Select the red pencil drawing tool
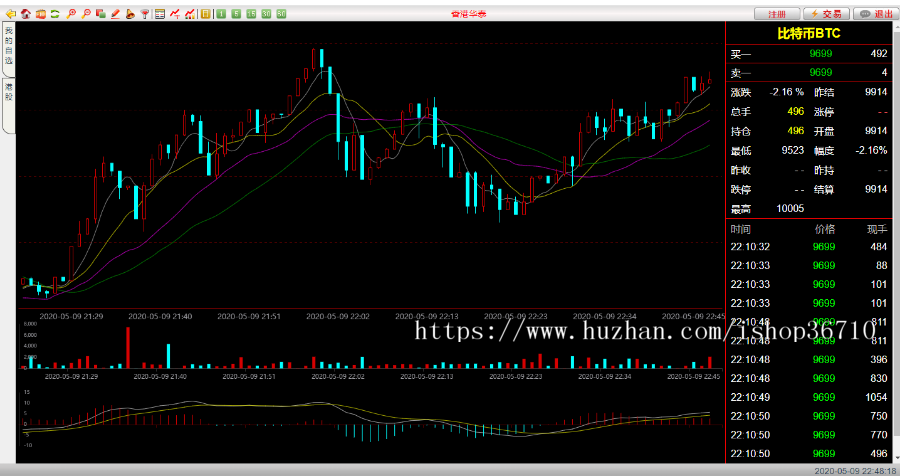 tap(115, 14)
